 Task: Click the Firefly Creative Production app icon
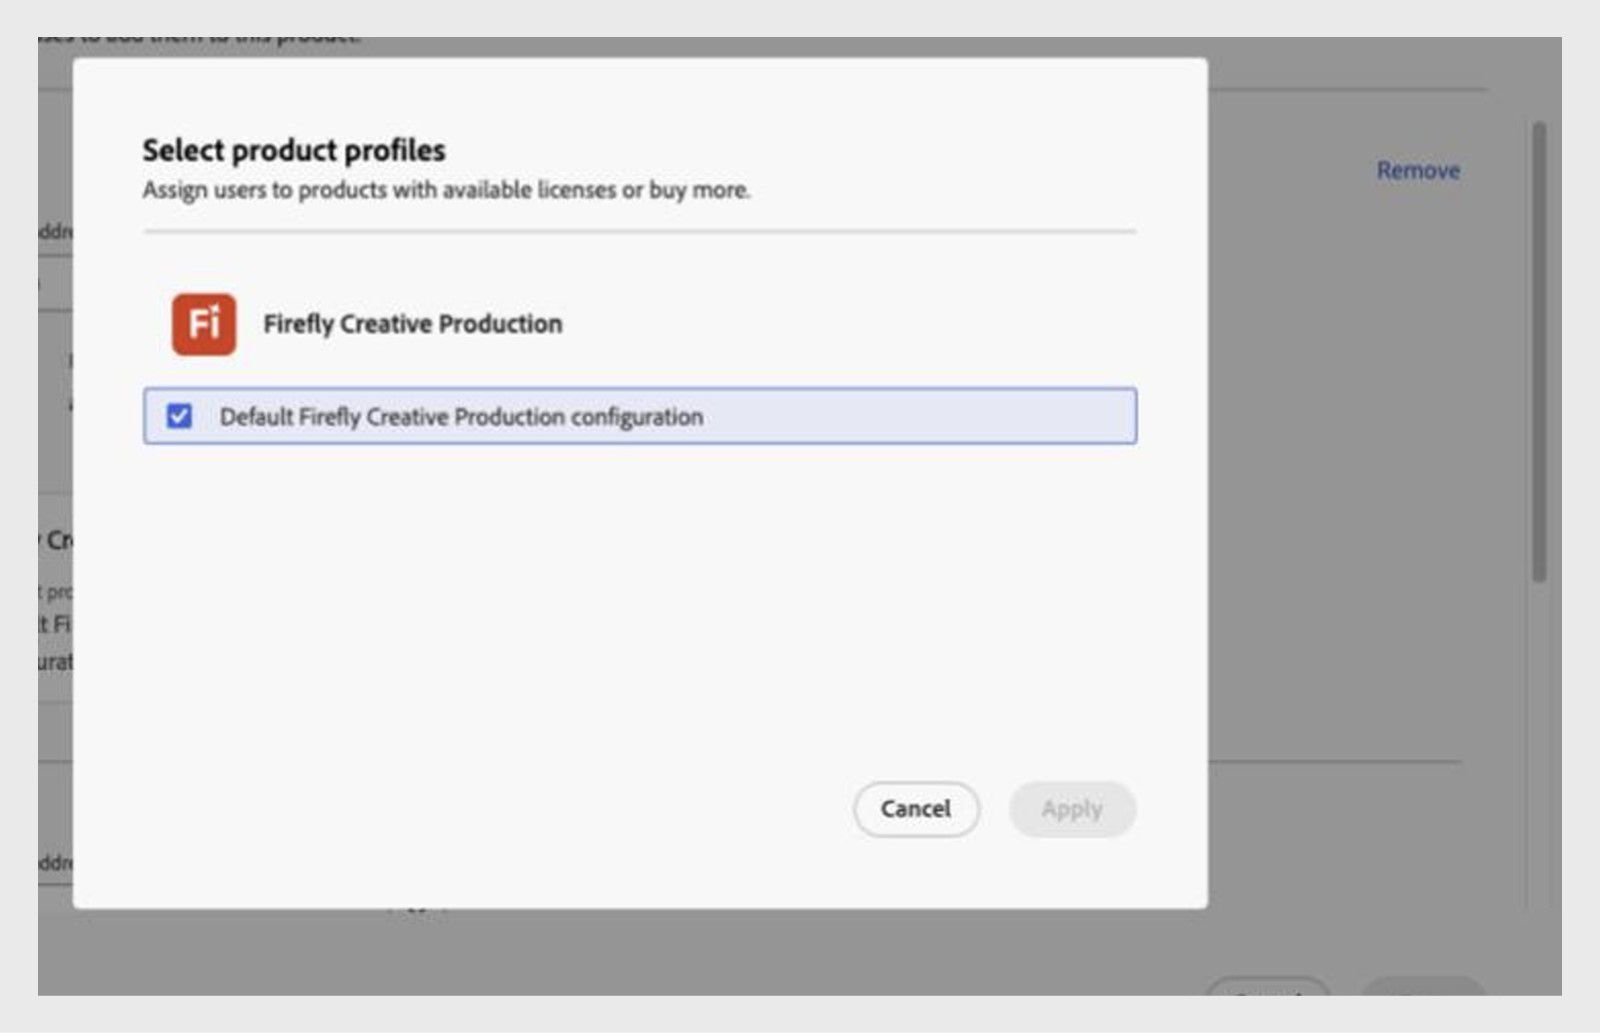204,324
